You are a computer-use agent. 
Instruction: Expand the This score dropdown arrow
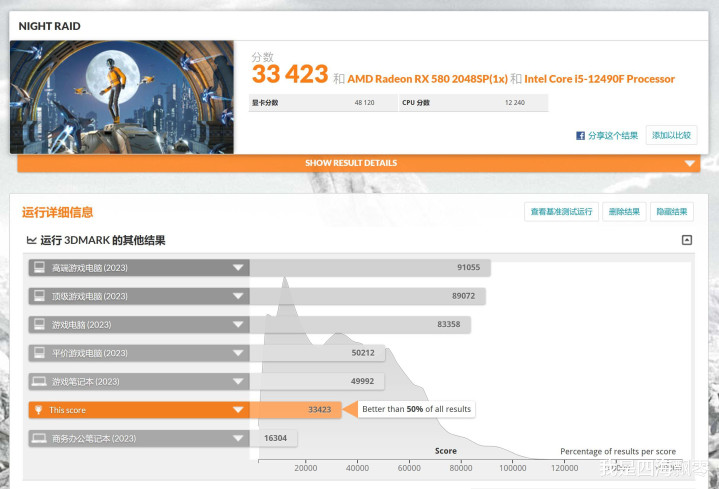[x=238, y=410]
